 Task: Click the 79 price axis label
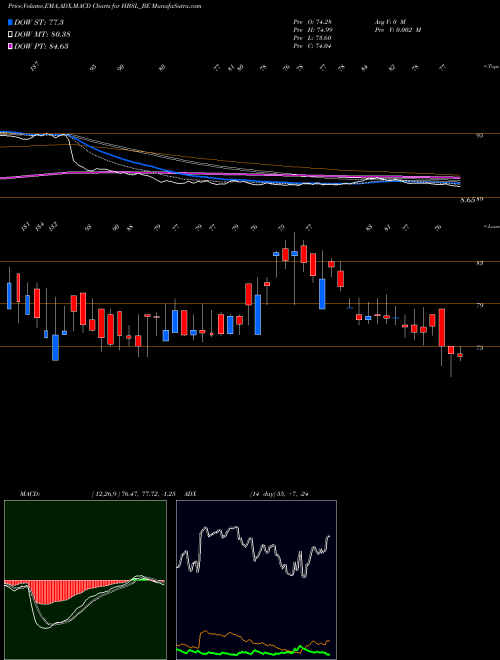479,305
